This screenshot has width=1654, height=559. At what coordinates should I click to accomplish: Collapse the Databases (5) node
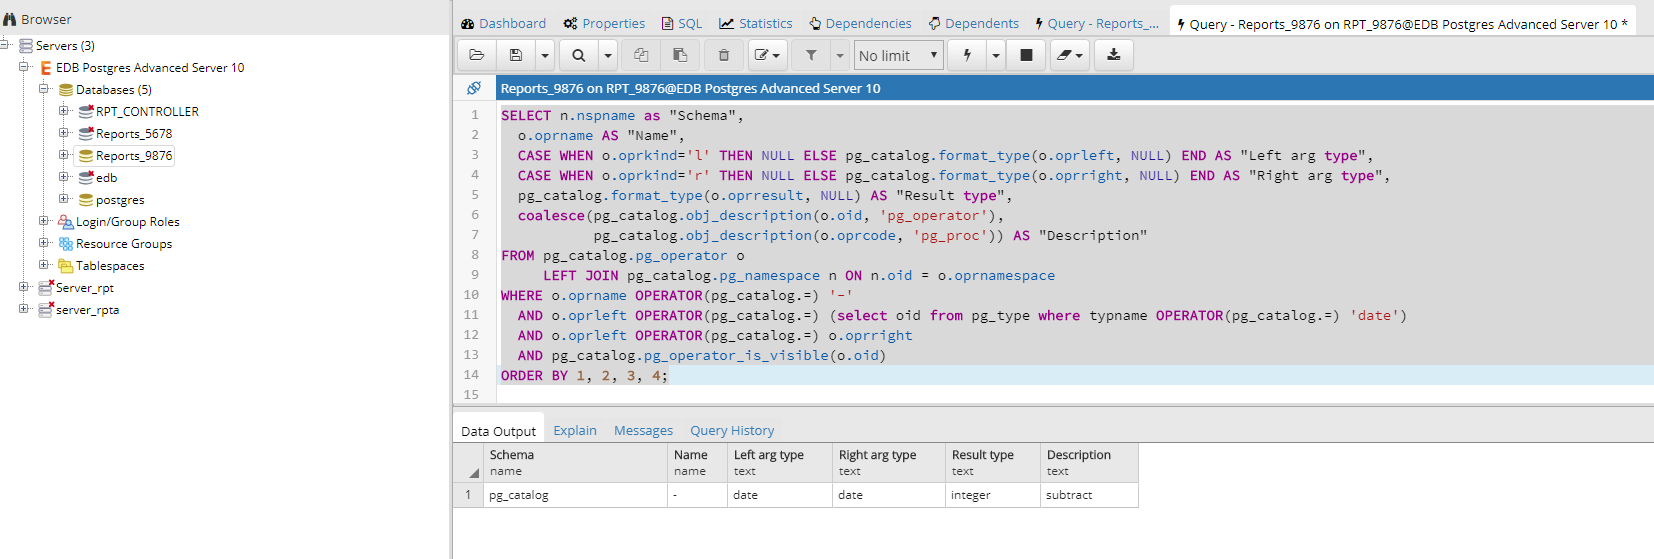(44, 89)
